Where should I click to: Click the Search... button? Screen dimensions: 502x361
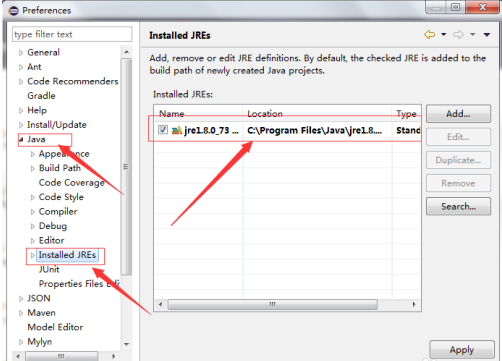coord(458,206)
